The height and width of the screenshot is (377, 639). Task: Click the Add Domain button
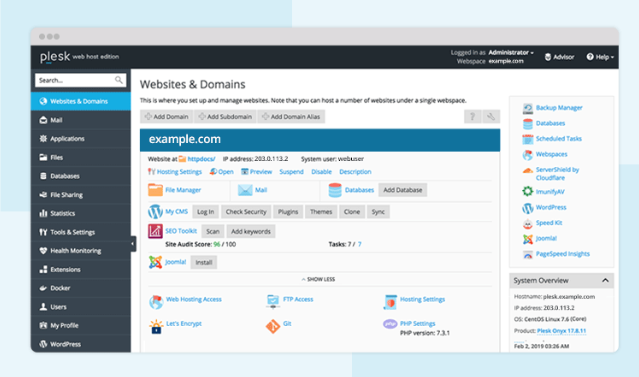[x=167, y=117]
